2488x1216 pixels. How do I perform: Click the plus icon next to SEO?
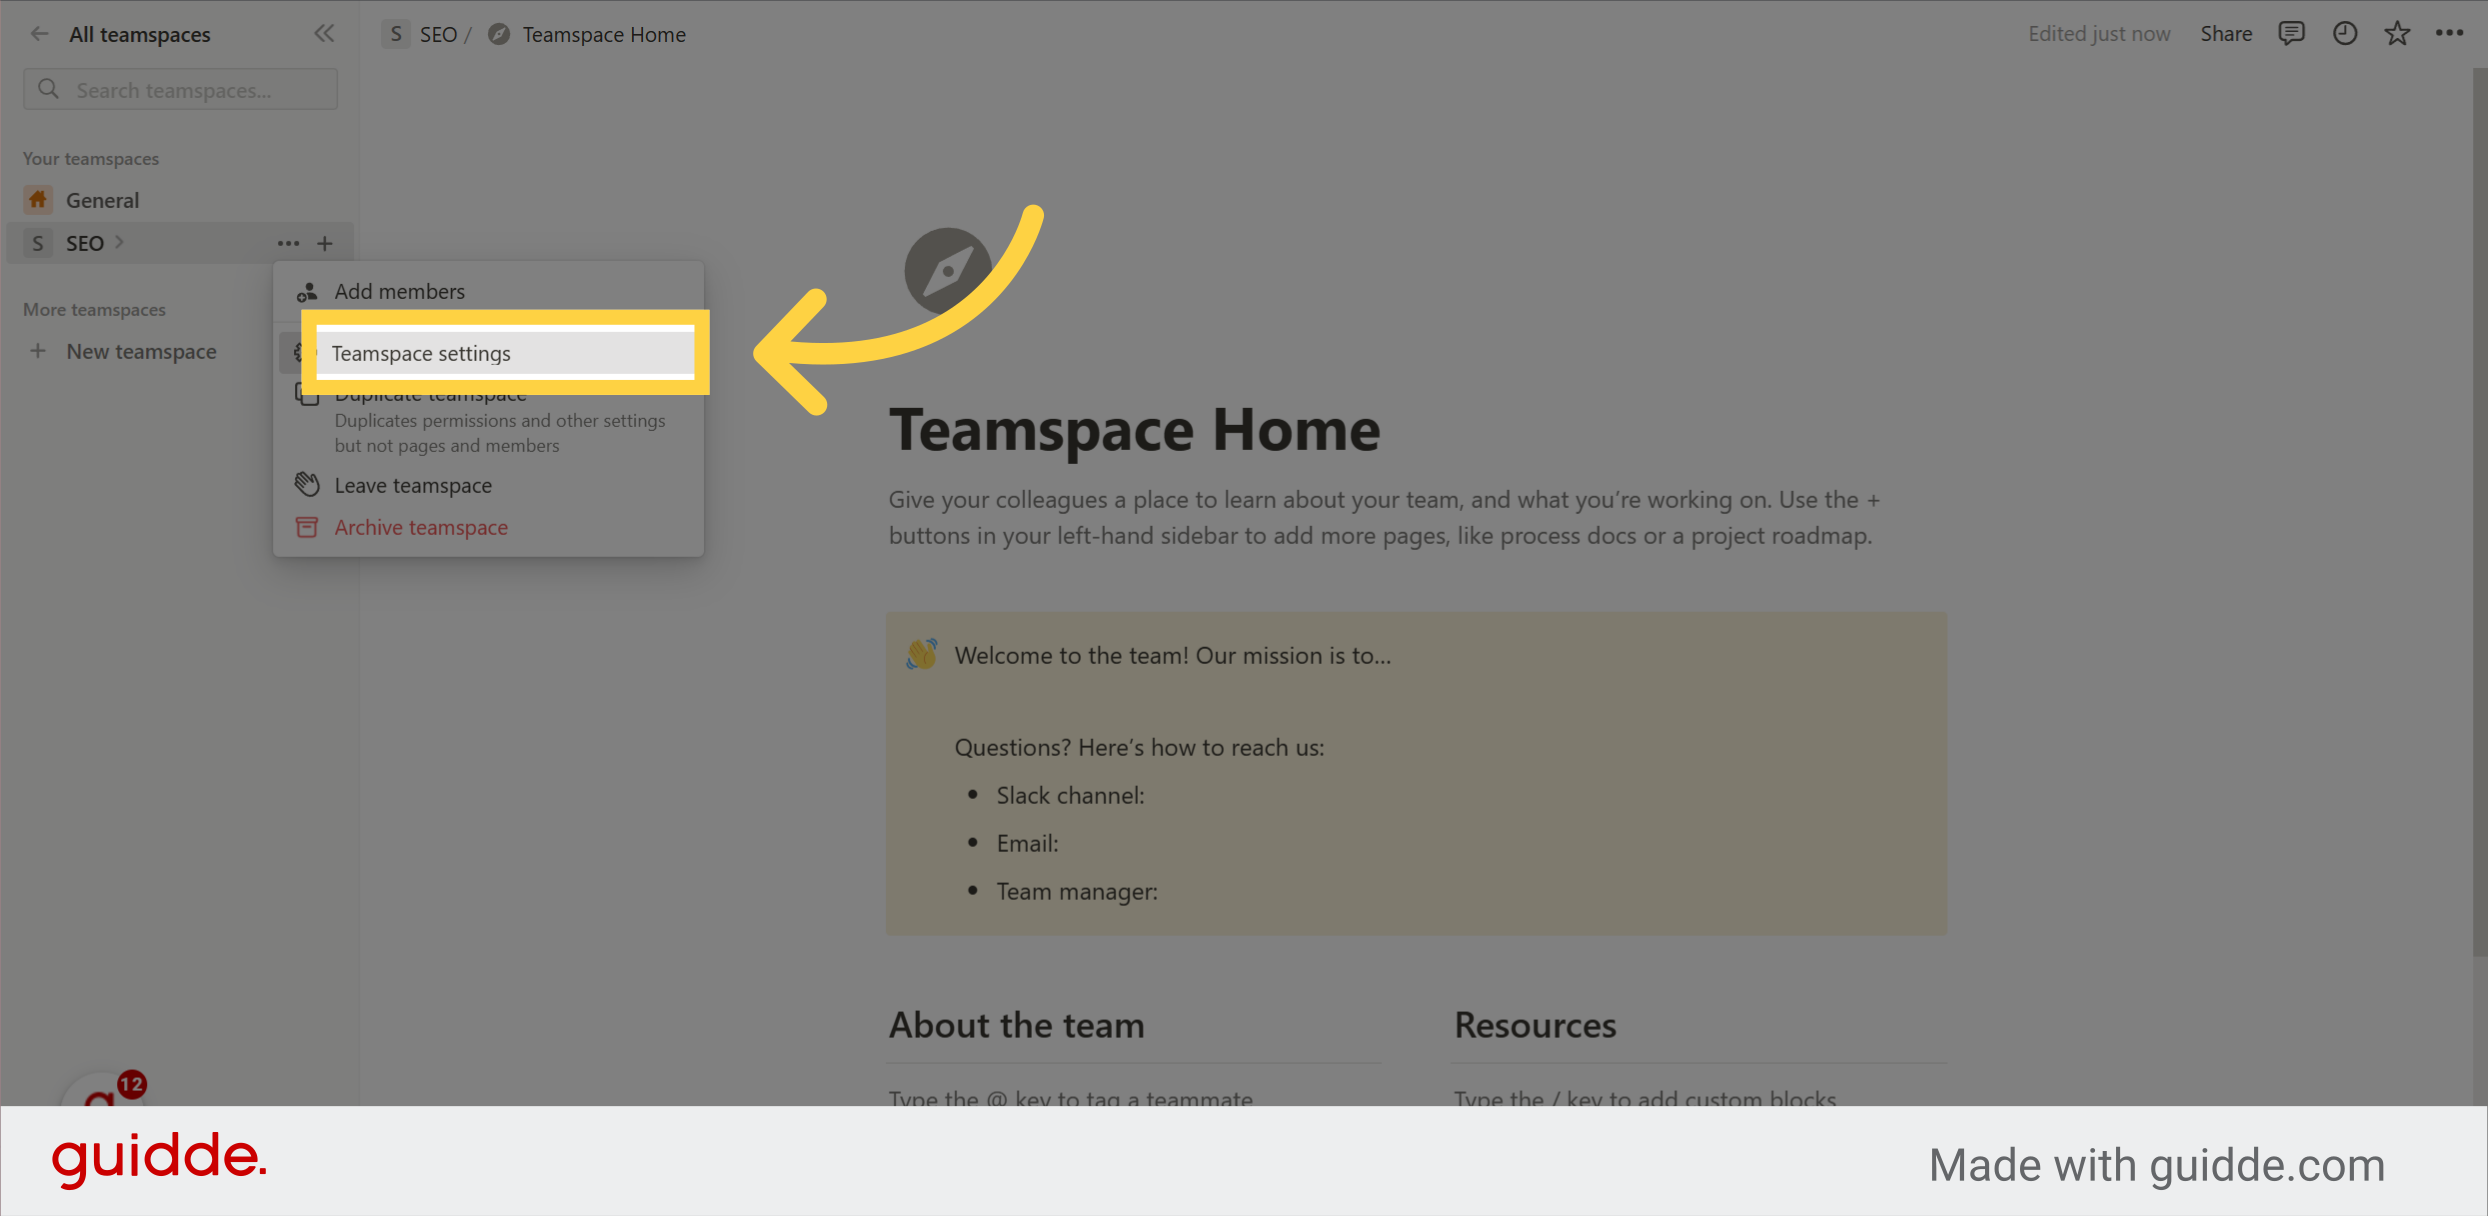pyautogui.click(x=326, y=243)
